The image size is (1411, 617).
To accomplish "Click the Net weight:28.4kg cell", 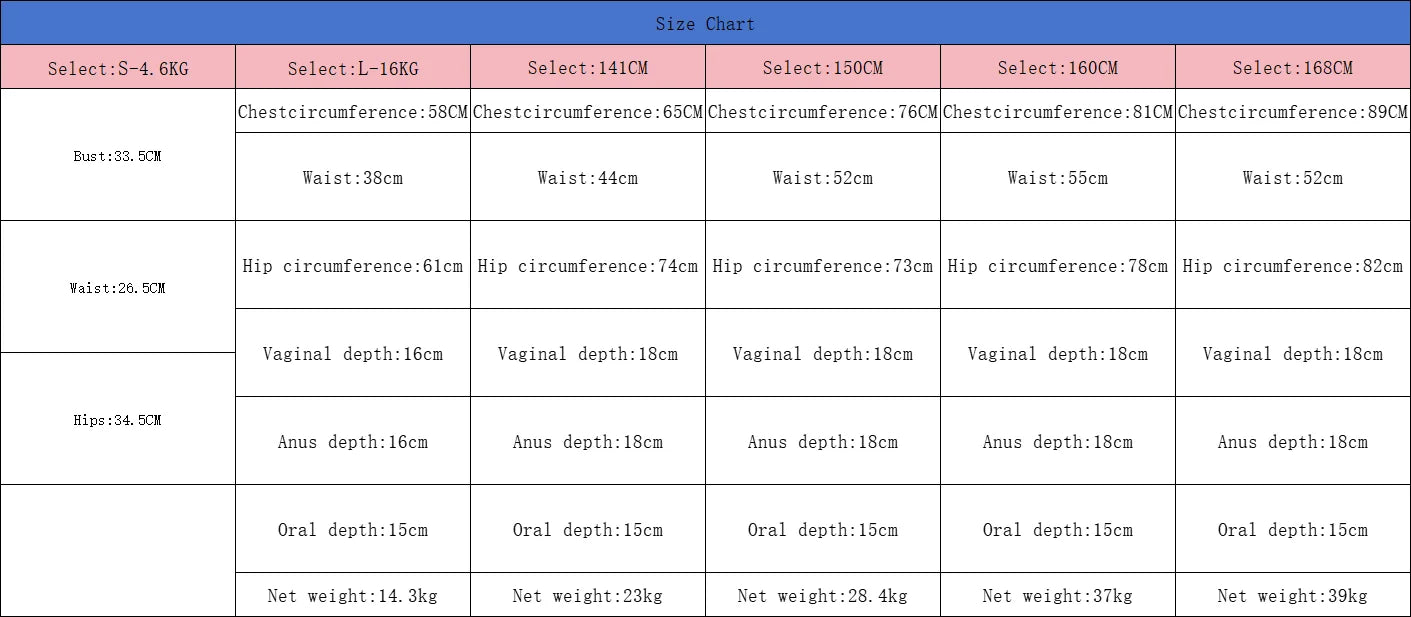I will [823, 596].
